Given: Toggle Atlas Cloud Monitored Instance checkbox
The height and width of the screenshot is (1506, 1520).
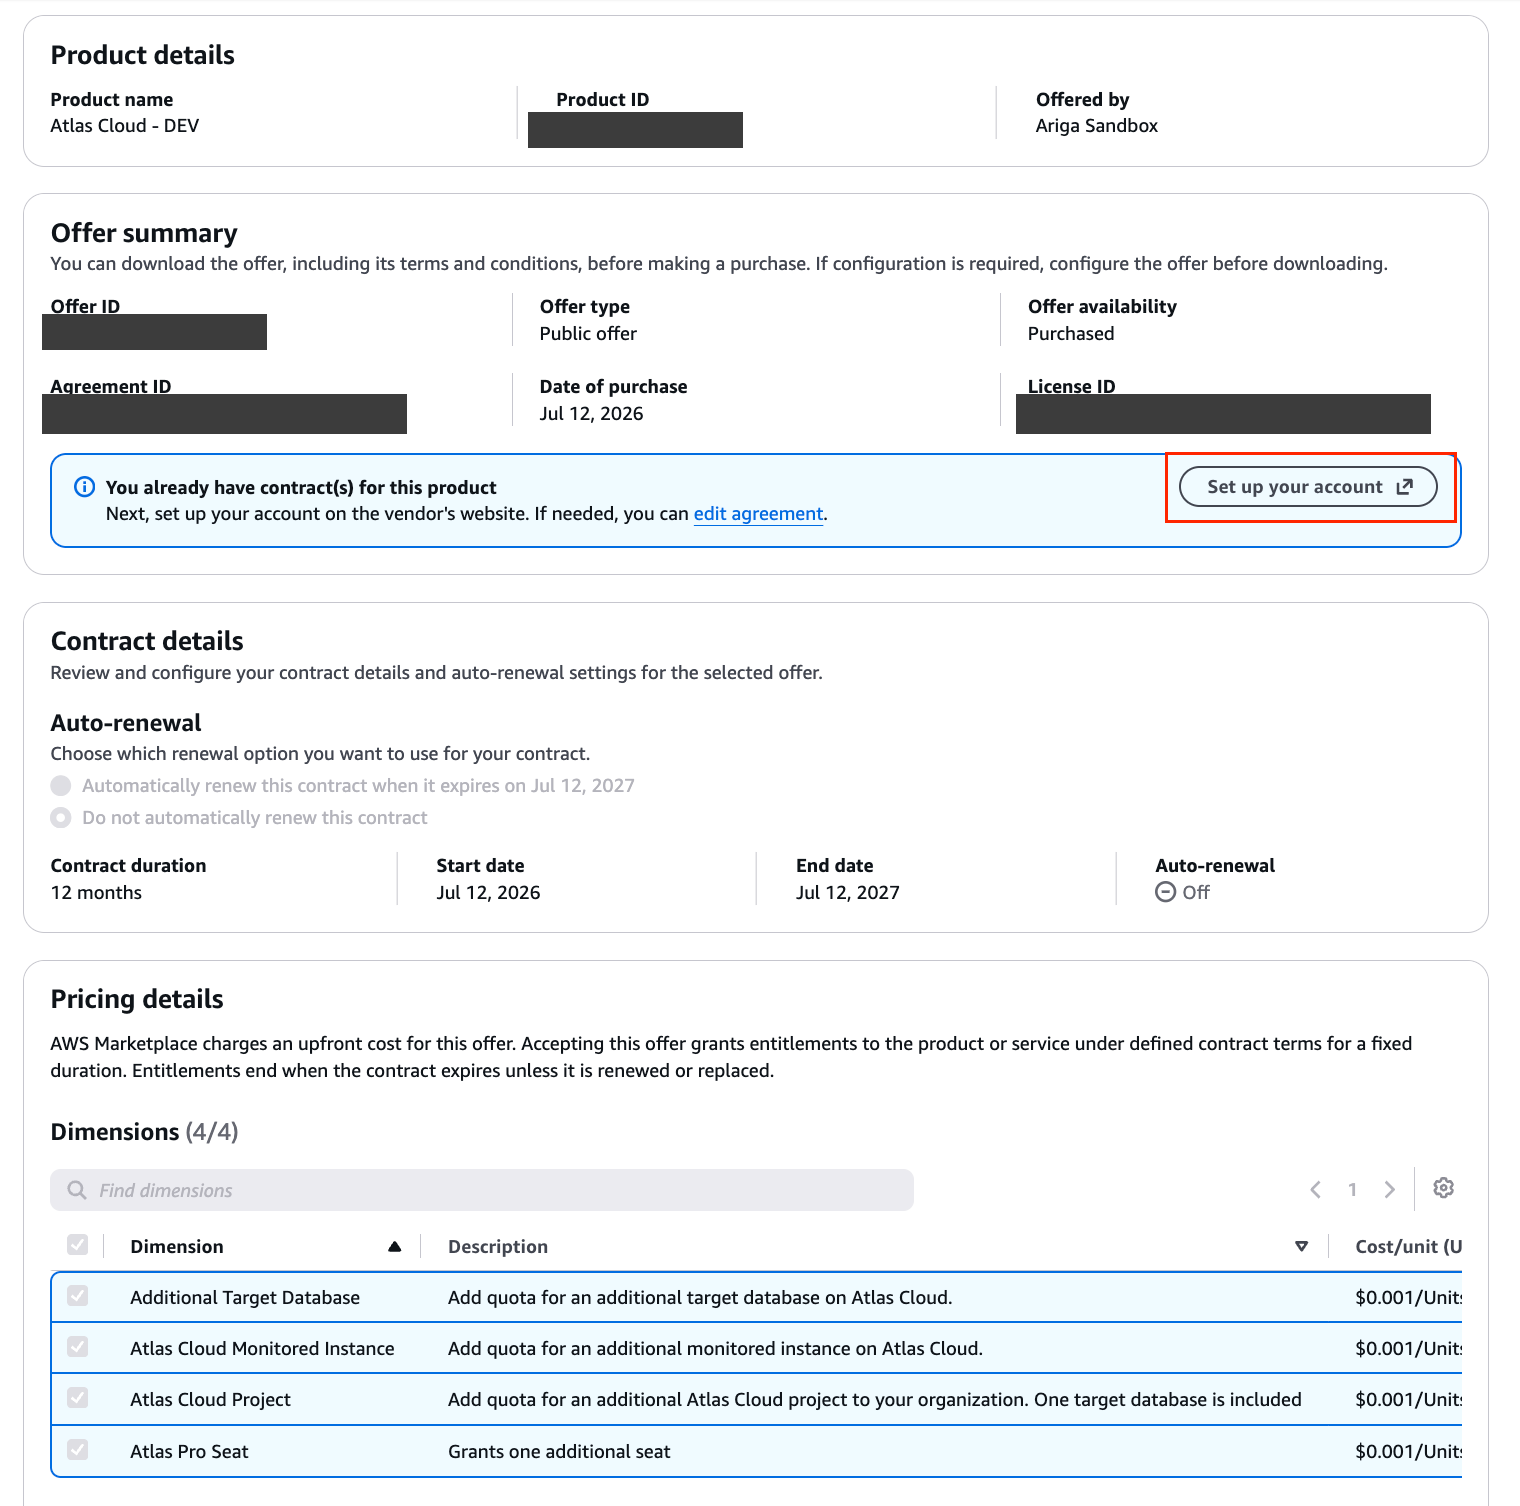Looking at the screenshot, I should tap(77, 1347).
